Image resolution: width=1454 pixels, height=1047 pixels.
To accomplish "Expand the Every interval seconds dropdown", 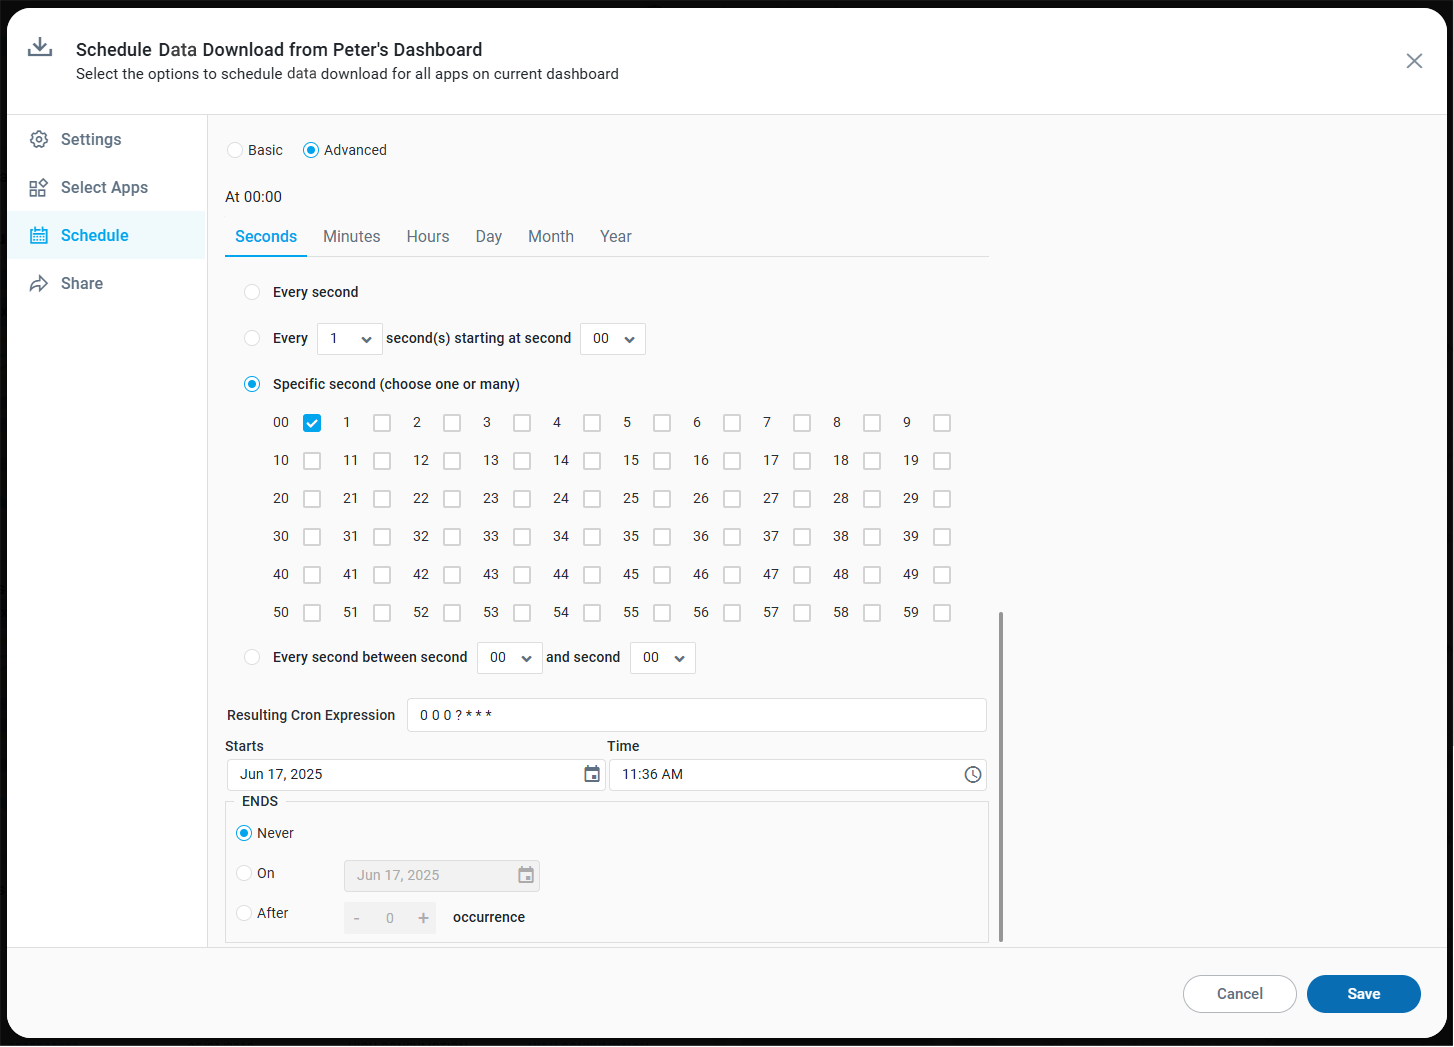I will point(350,339).
